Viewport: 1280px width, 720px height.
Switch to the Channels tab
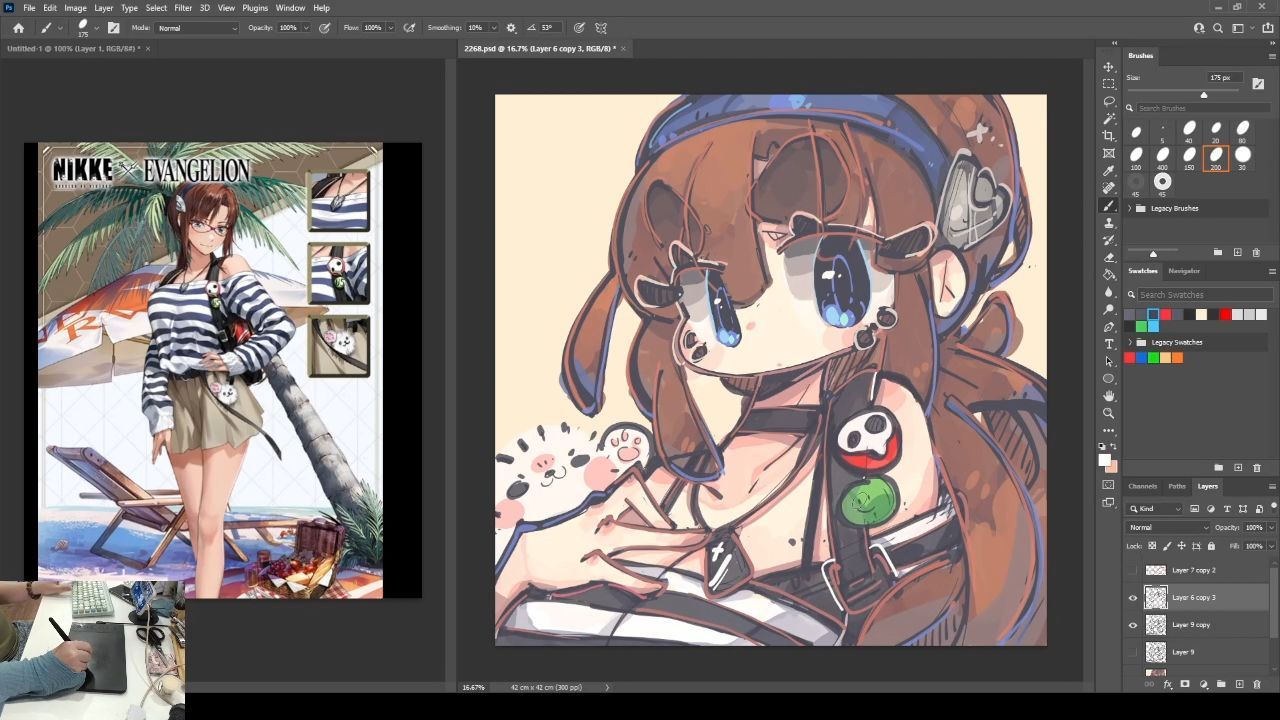coord(1142,486)
